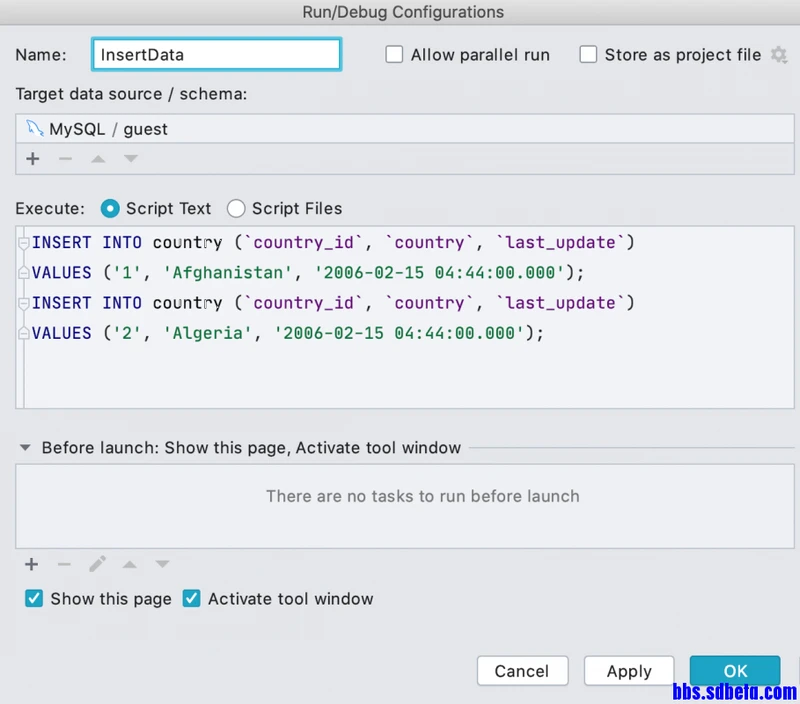Click the 'Target data source / schema:' label

coord(131,94)
